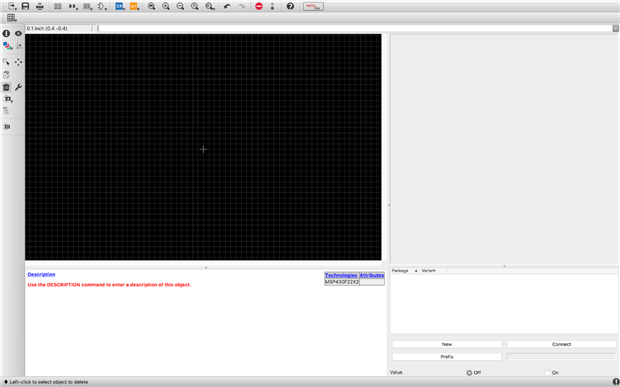This screenshot has width=620, height=387.
Task: Click the red DESCRIPTION command hint text
Action: pyautogui.click(x=109, y=285)
